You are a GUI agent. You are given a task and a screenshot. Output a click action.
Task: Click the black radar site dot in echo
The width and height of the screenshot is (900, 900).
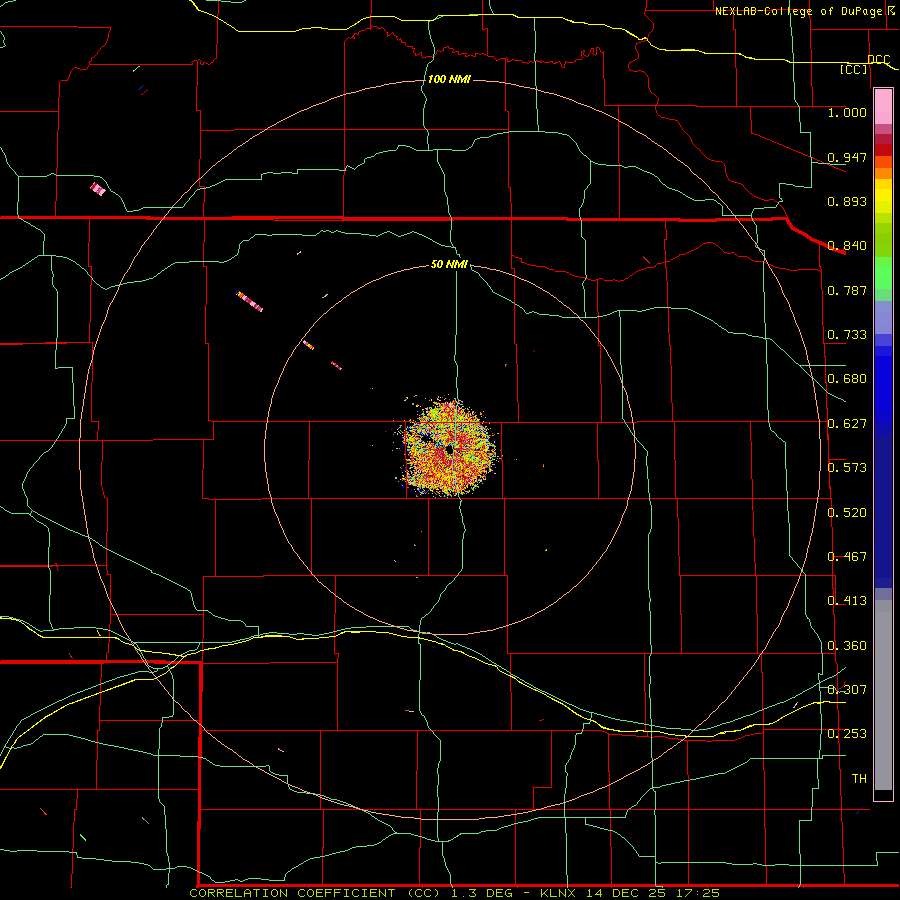[449, 451]
